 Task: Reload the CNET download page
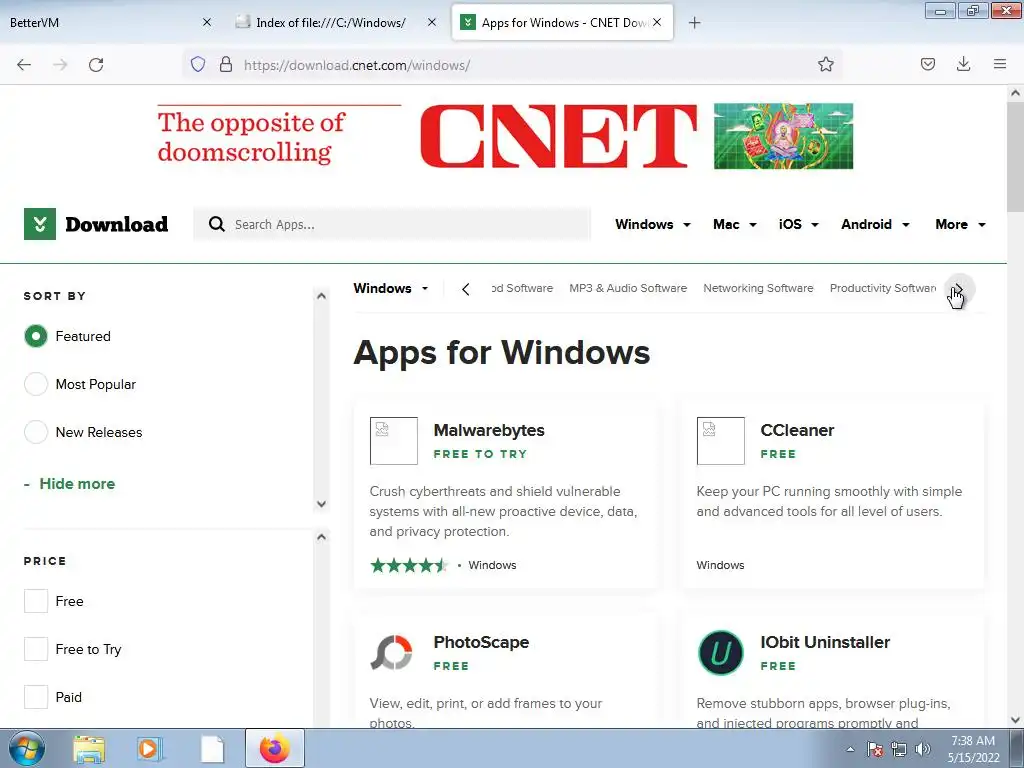96,65
